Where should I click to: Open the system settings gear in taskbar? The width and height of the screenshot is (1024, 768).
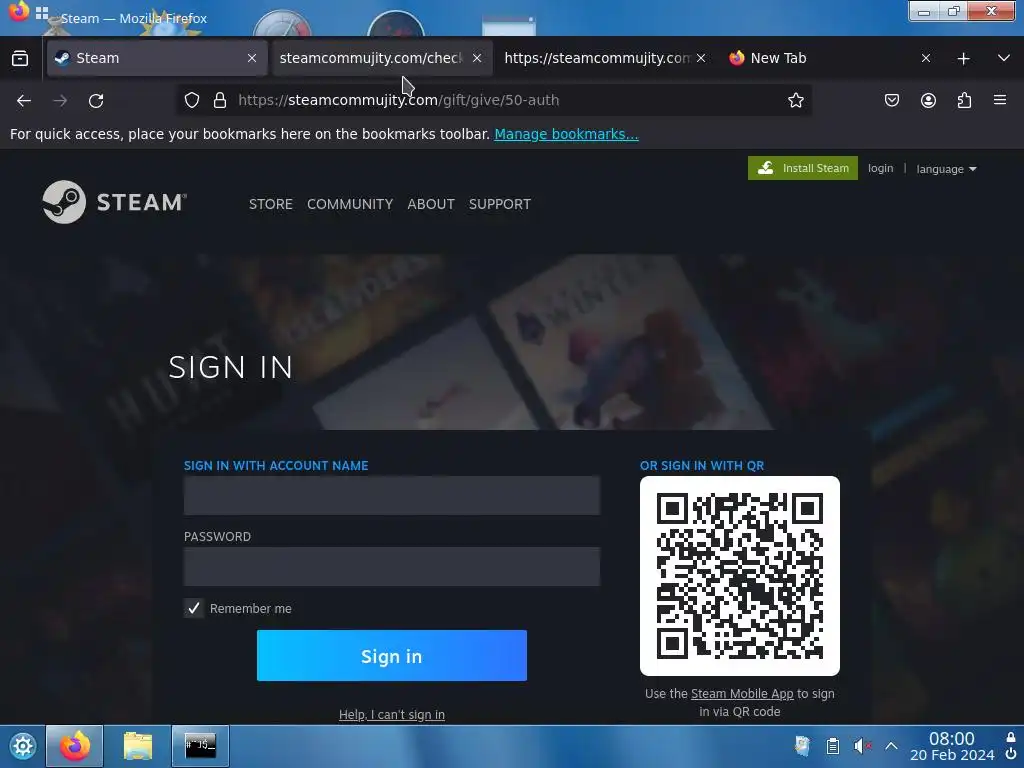[x=22, y=746]
